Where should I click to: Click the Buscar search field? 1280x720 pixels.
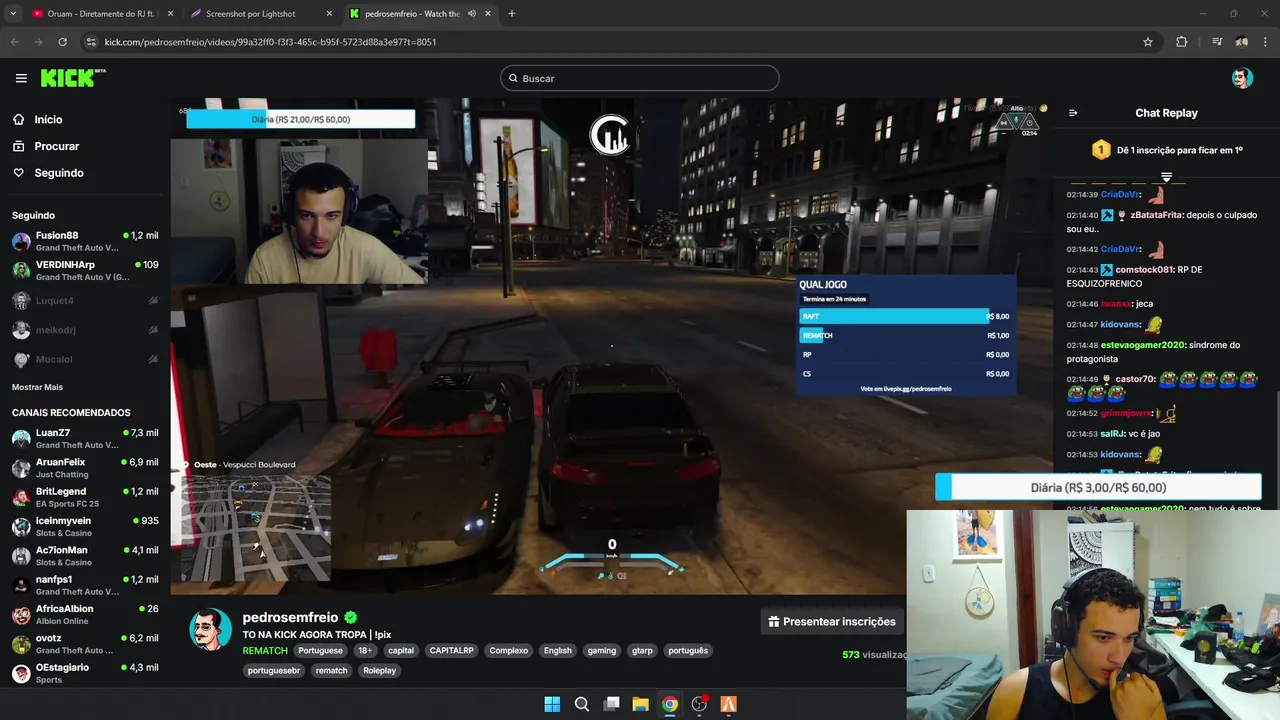click(x=640, y=78)
